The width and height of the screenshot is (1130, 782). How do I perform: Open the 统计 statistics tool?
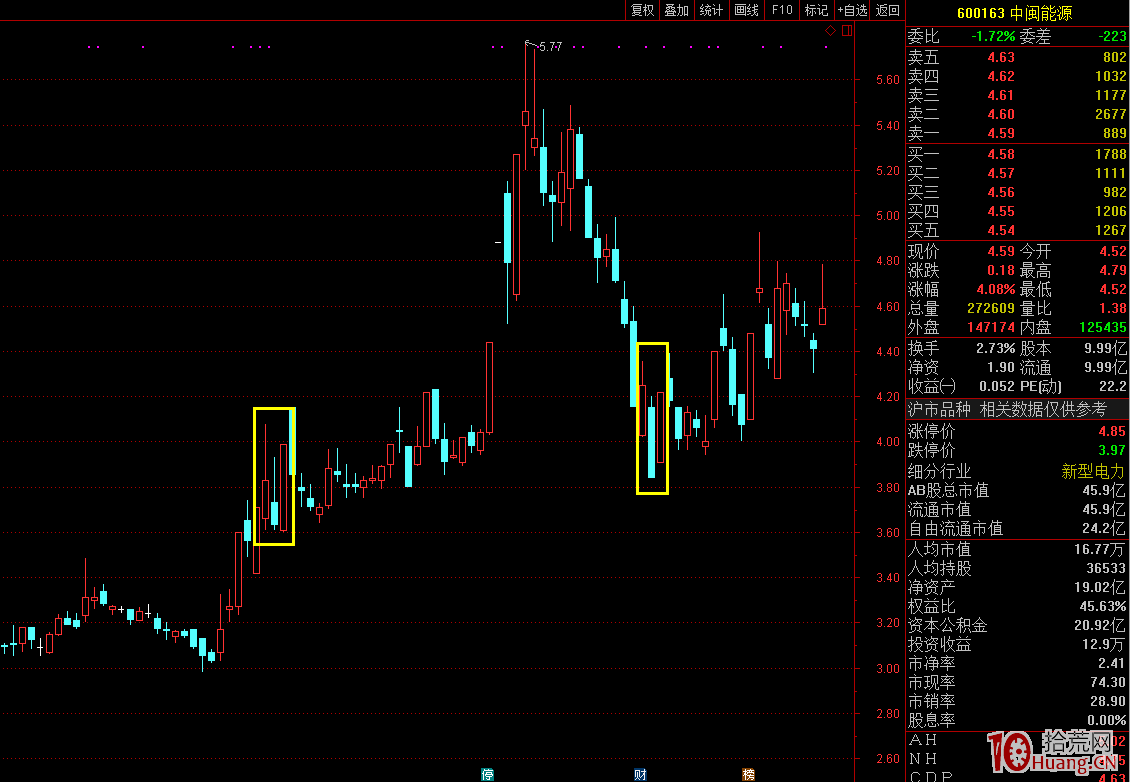click(x=711, y=10)
